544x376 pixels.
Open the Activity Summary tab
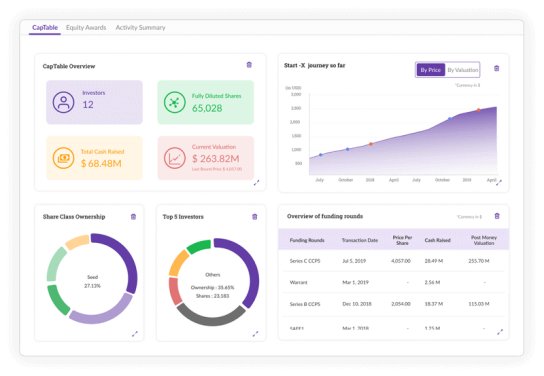point(140,27)
